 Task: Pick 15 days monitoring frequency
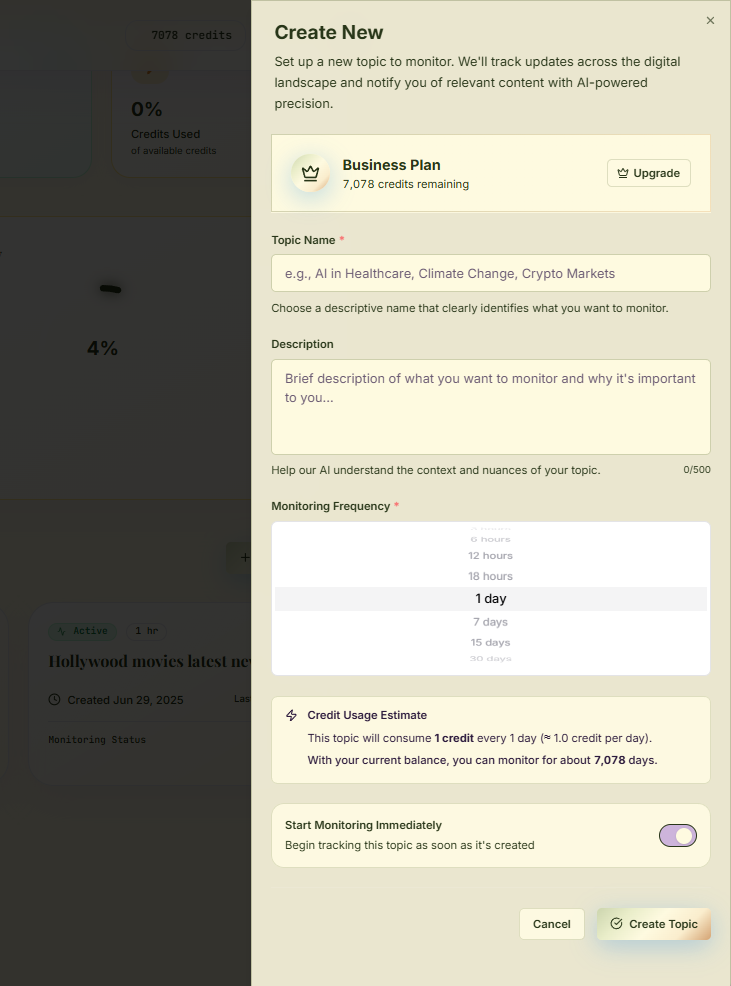pyautogui.click(x=490, y=642)
